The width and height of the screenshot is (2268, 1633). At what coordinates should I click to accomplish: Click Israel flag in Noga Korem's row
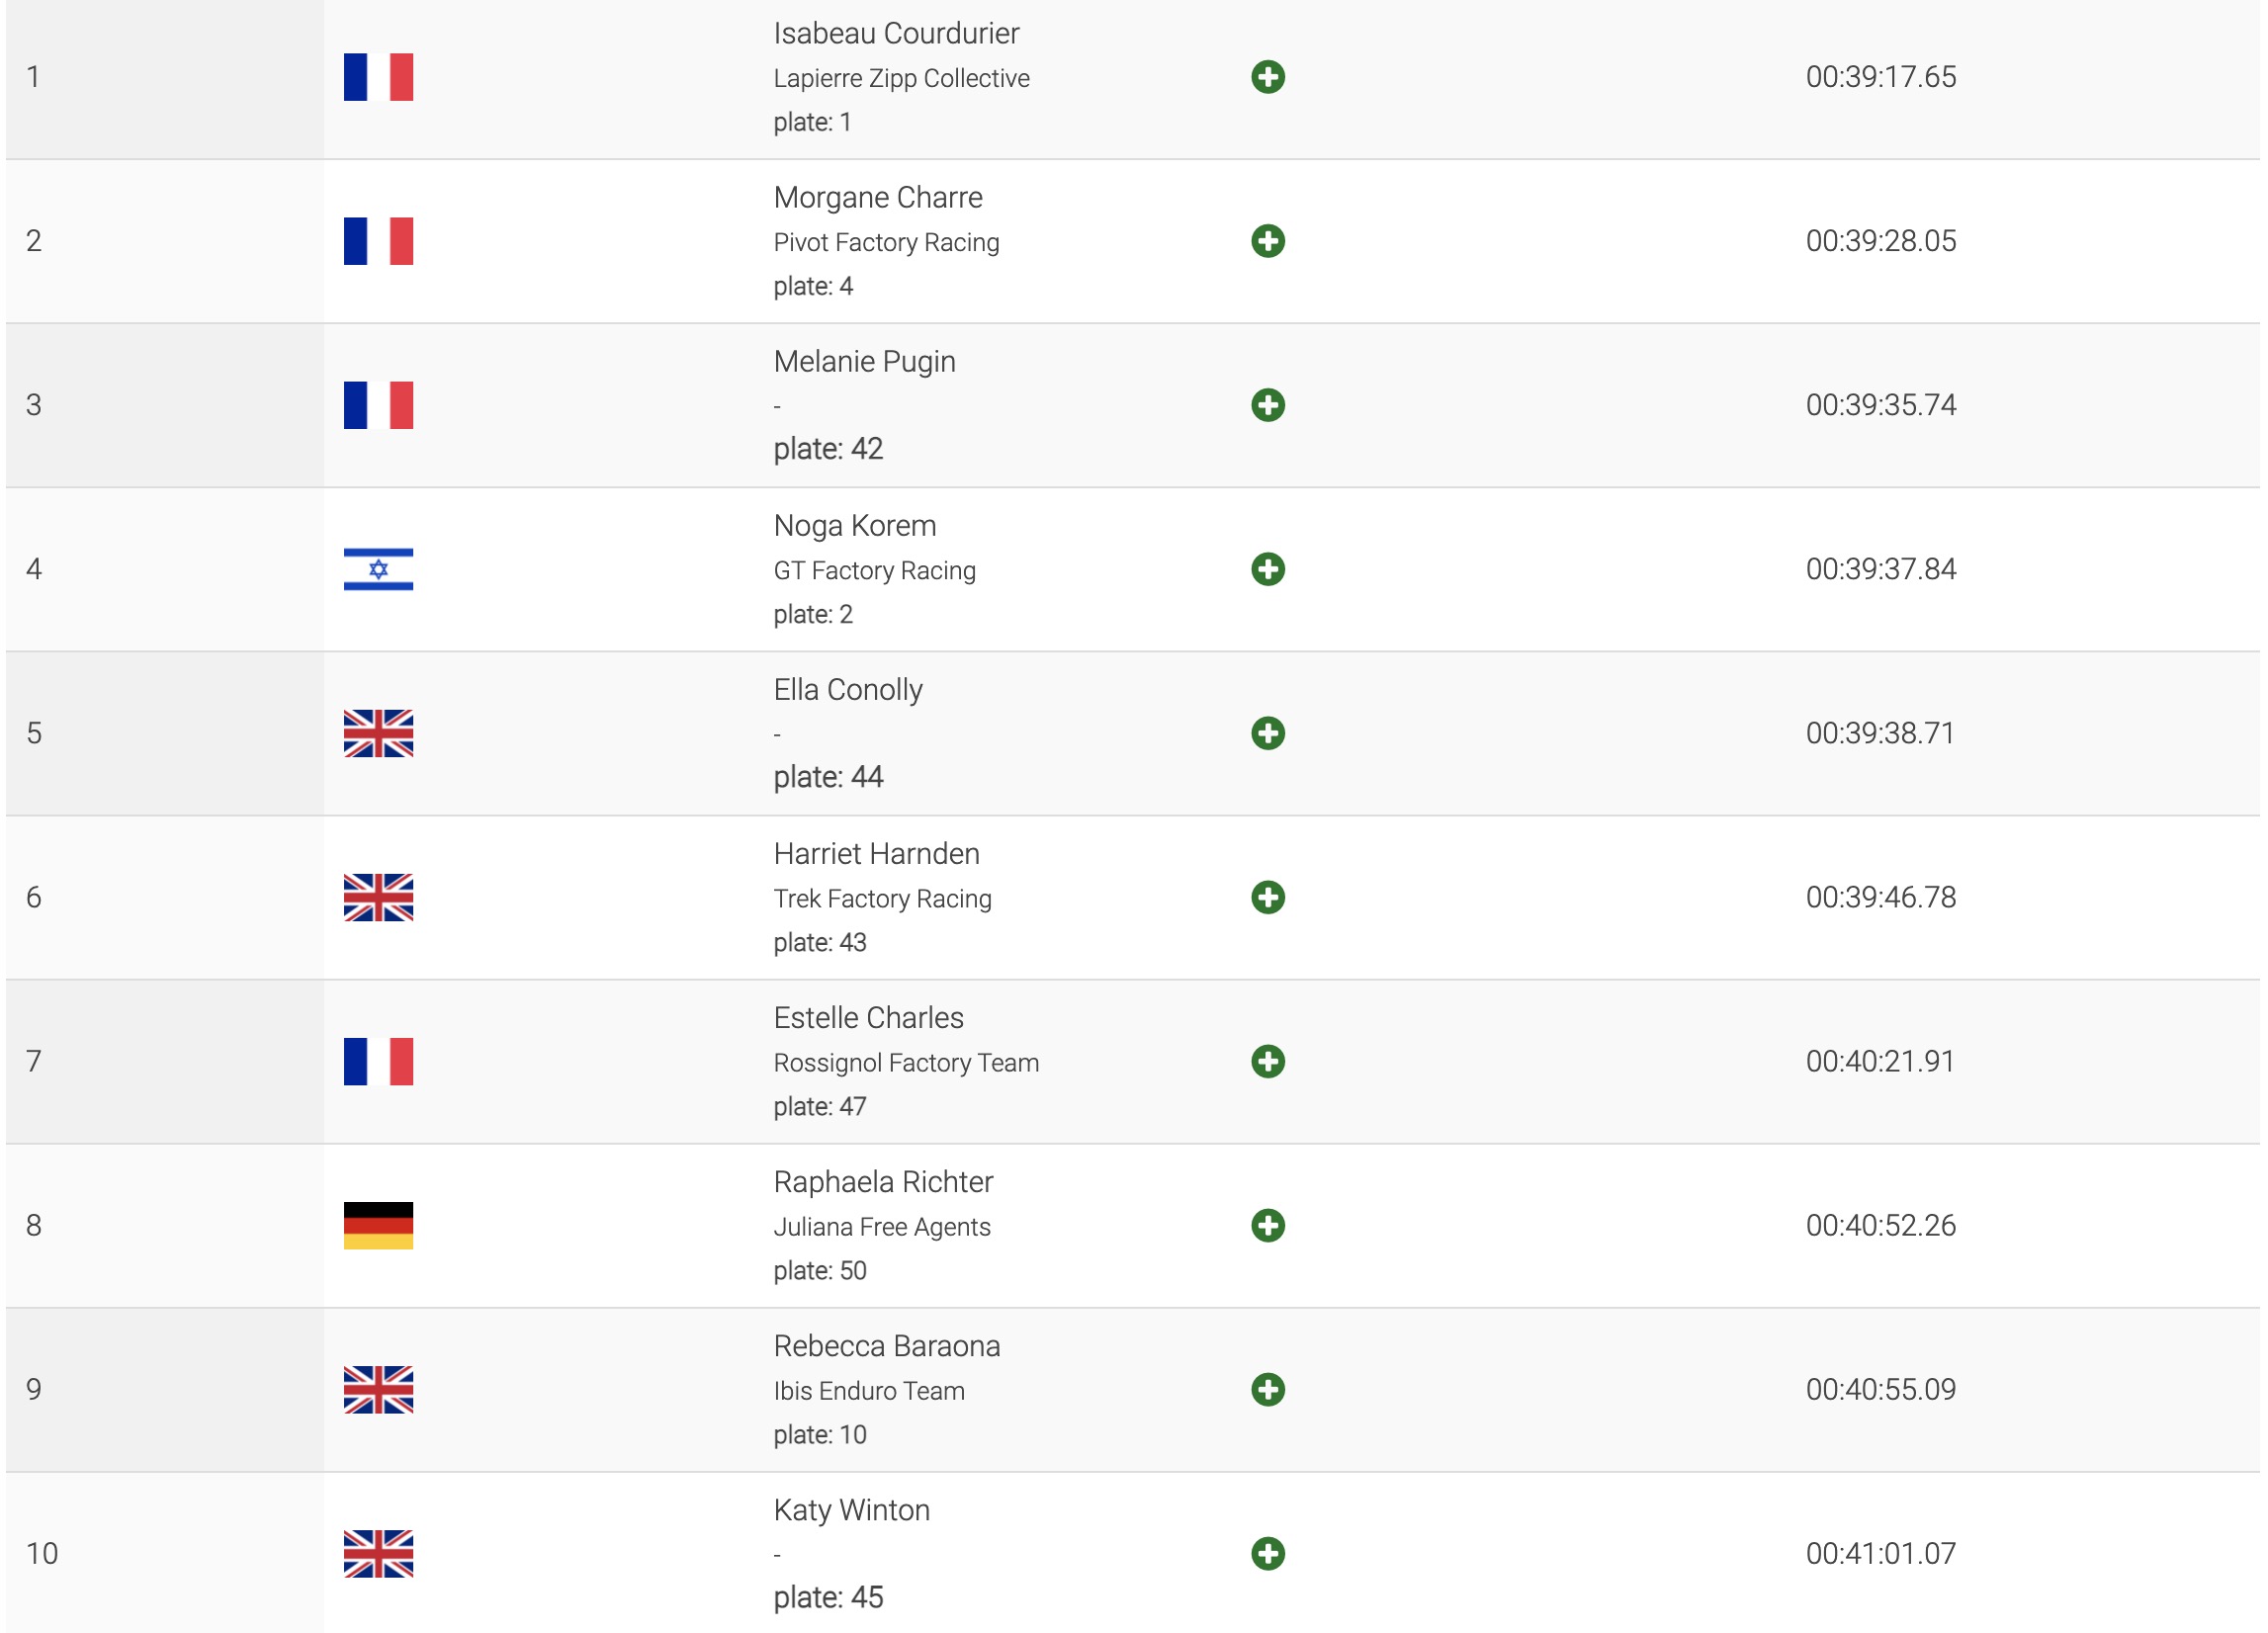[378, 569]
